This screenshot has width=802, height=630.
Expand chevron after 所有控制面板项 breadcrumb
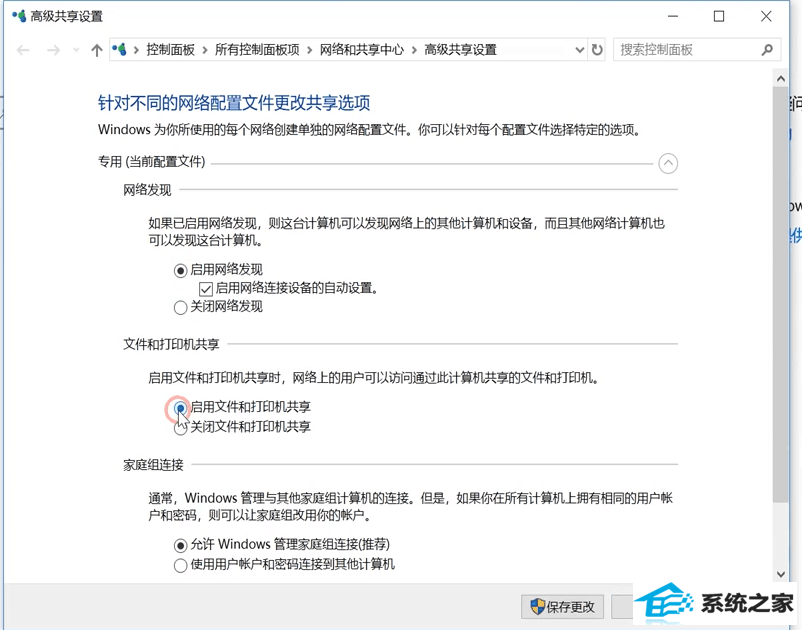310,50
